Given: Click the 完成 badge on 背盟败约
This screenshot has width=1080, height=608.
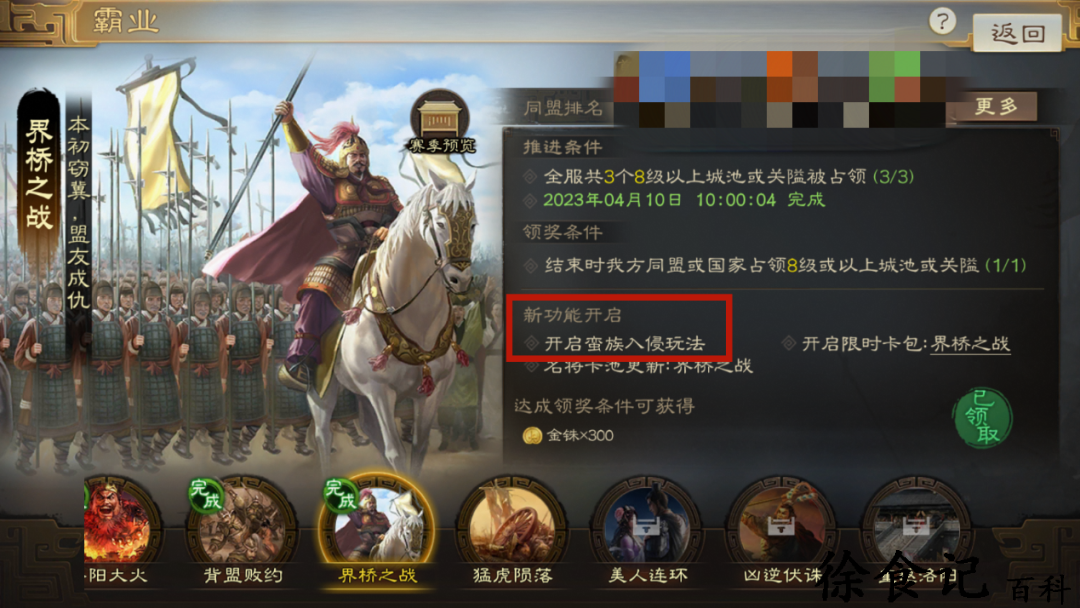Looking at the screenshot, I should pyautogui.click(x=205, y=495).
